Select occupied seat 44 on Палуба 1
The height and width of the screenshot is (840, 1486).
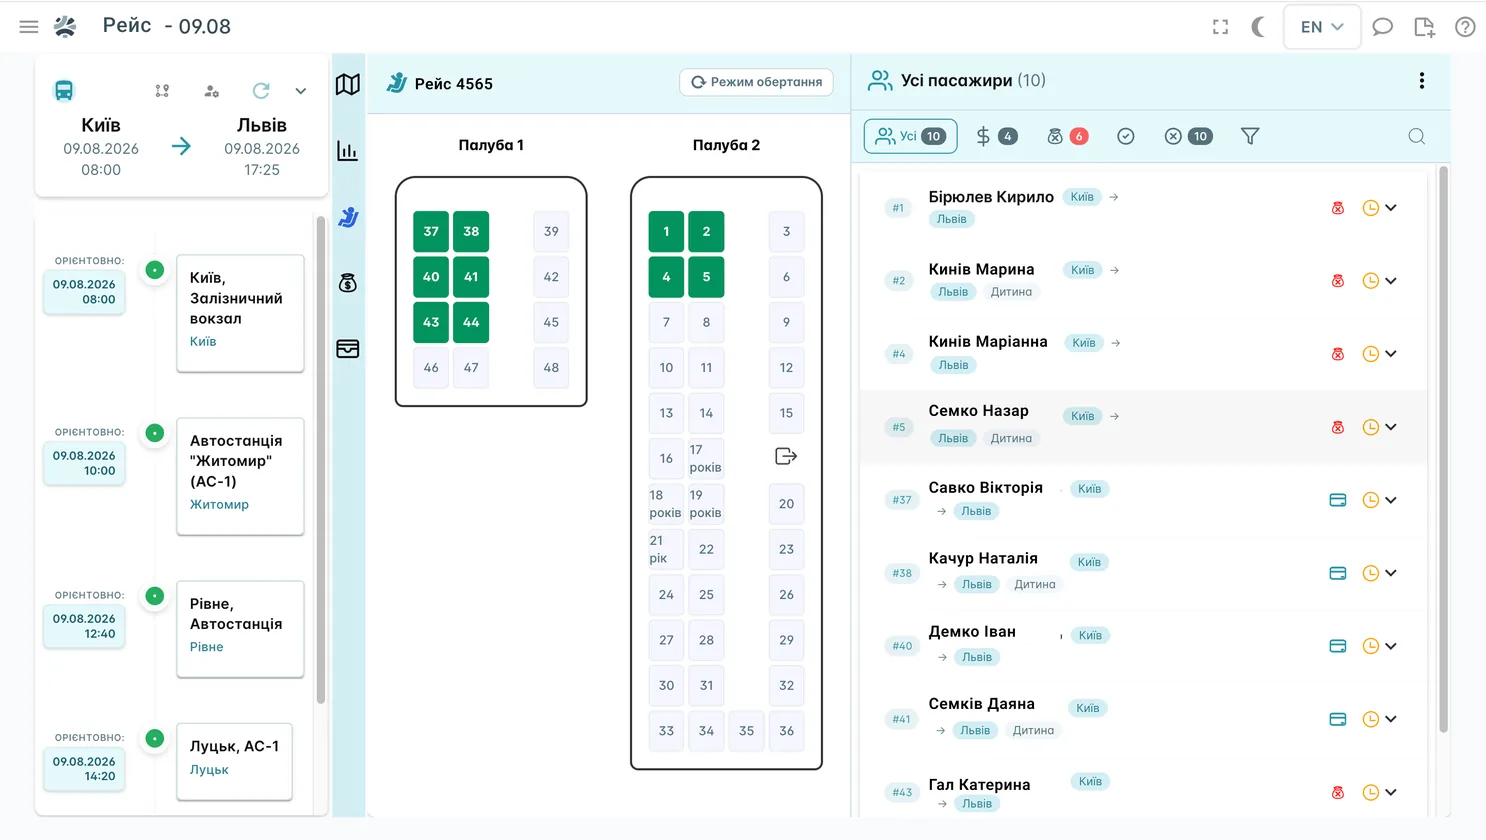click(x=471, y=322)
